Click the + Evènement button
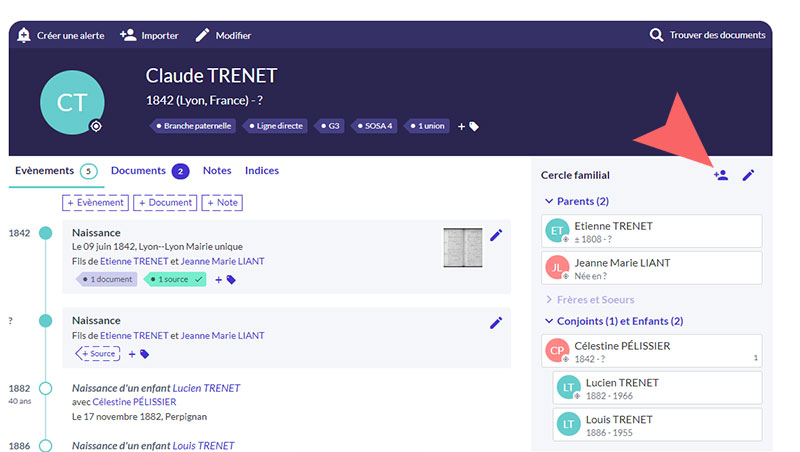 95,202
